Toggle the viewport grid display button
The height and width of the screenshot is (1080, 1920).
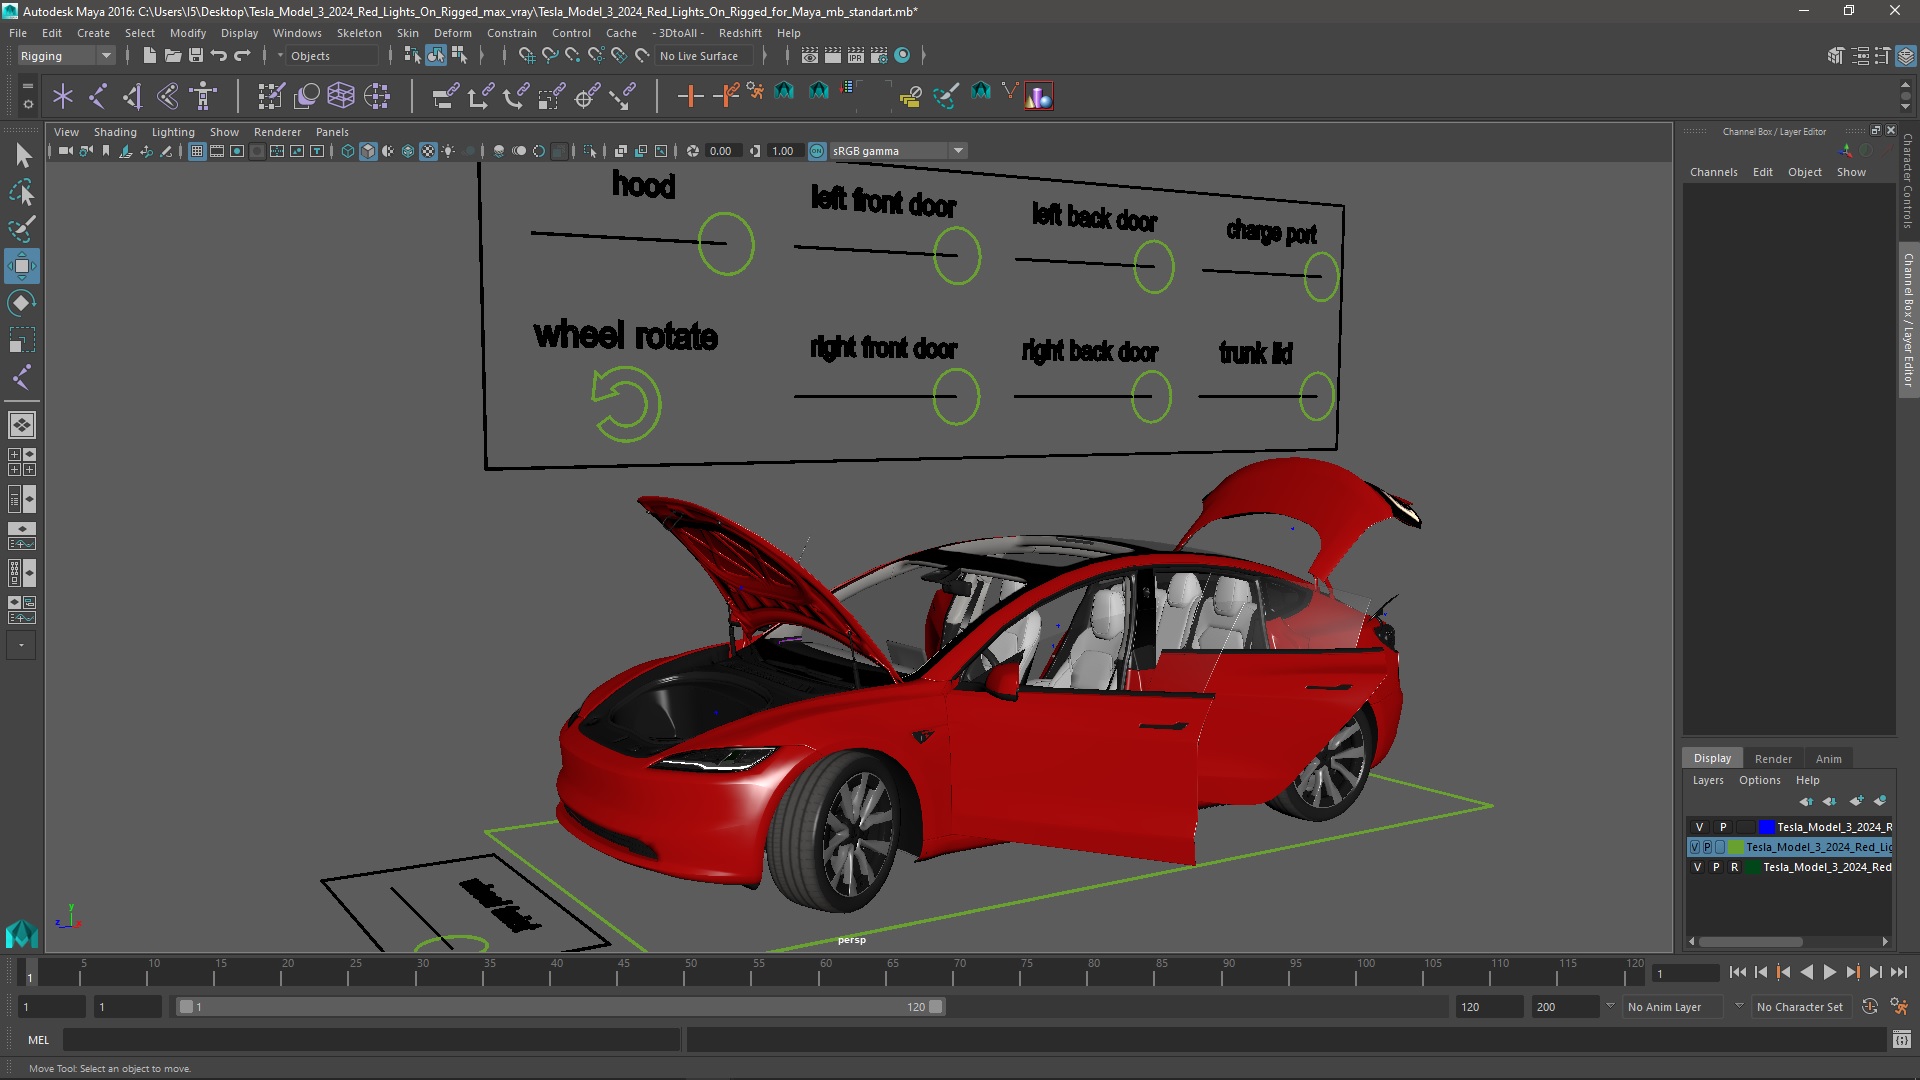197,151
